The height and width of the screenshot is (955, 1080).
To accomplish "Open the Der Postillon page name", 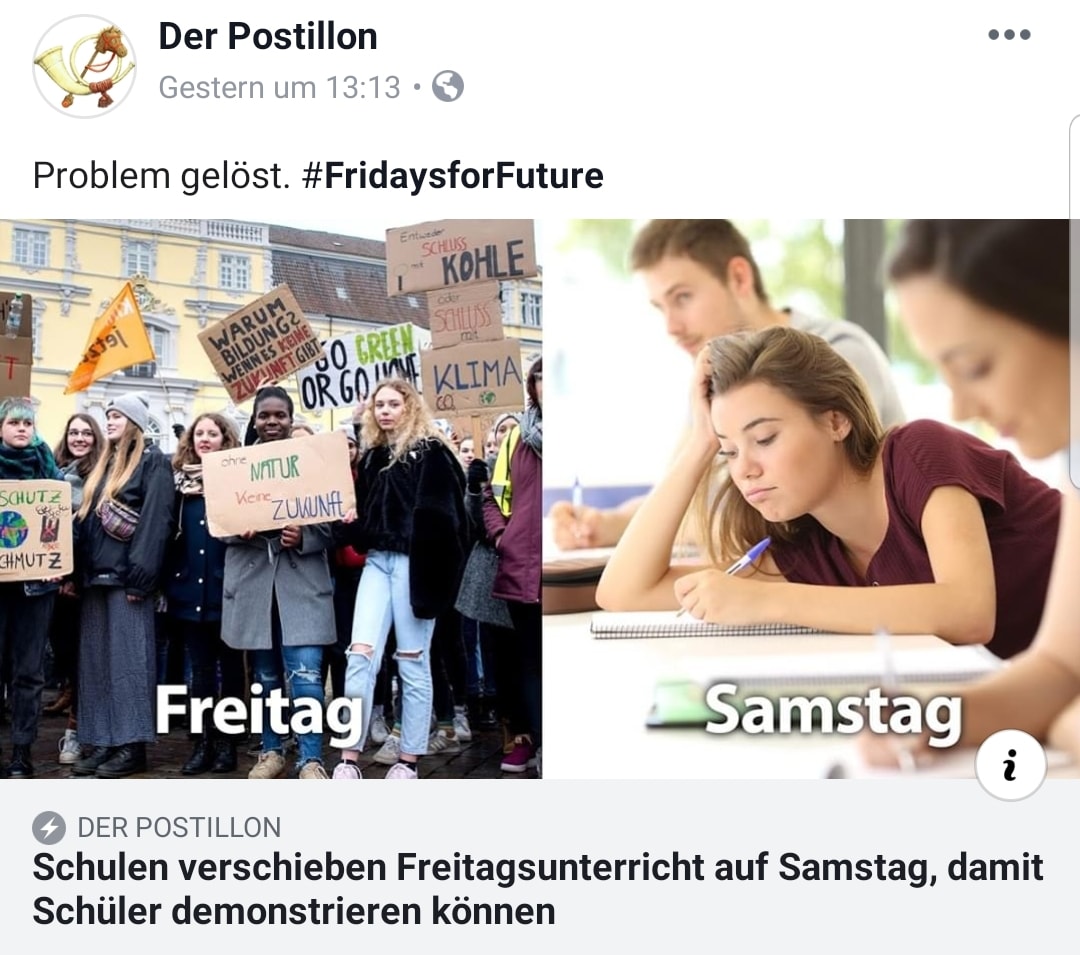I will [268, 37].
